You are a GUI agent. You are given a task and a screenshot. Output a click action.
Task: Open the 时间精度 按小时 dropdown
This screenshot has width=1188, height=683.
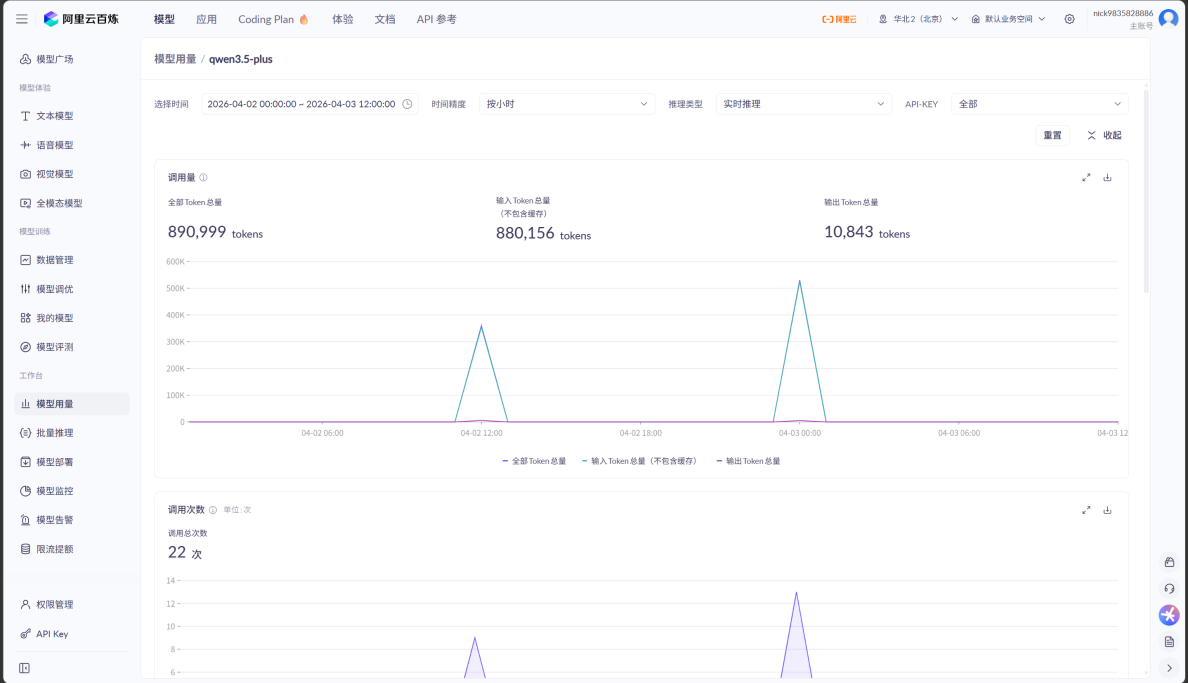[x=567, y=104]
